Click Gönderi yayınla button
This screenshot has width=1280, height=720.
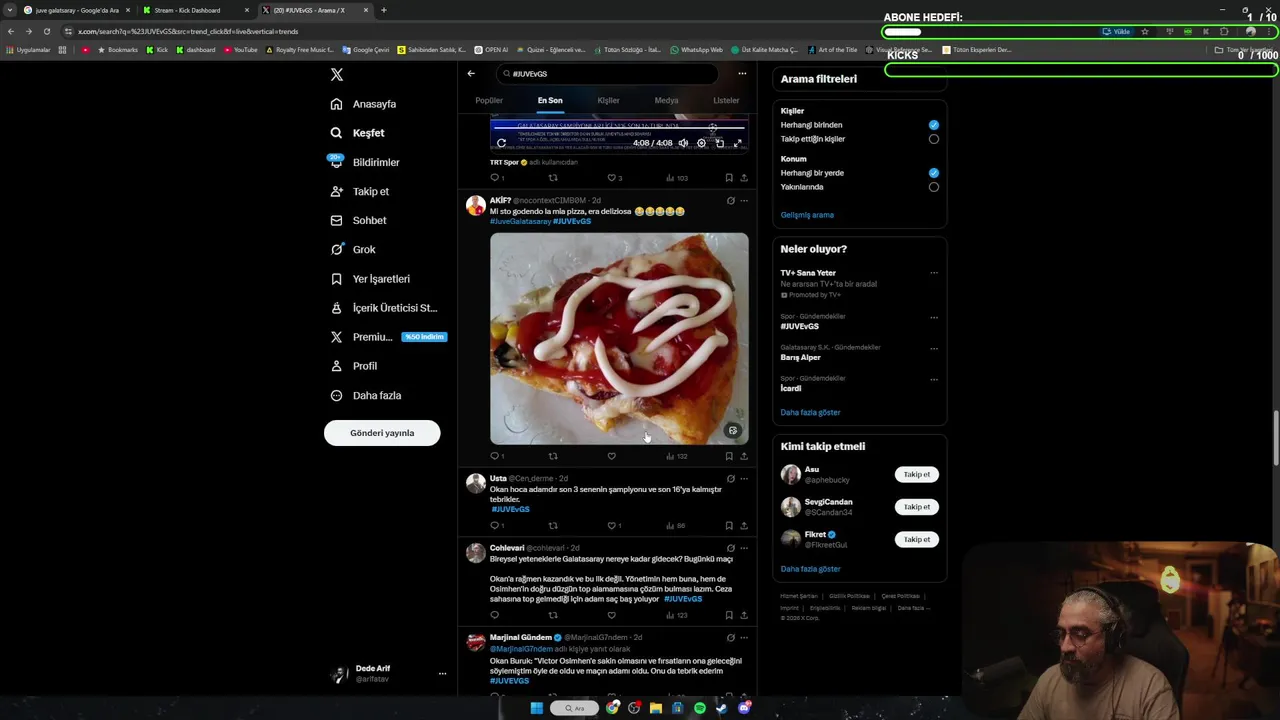382,433
